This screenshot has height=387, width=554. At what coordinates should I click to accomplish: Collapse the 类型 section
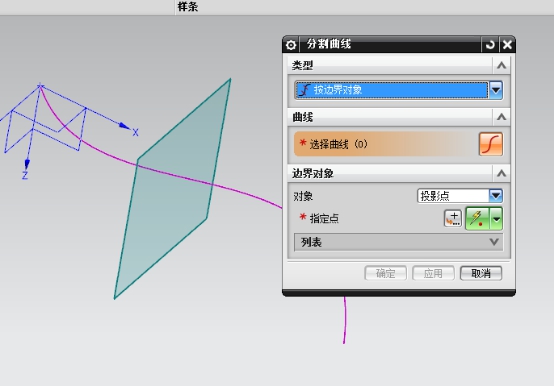click(501, 66)
